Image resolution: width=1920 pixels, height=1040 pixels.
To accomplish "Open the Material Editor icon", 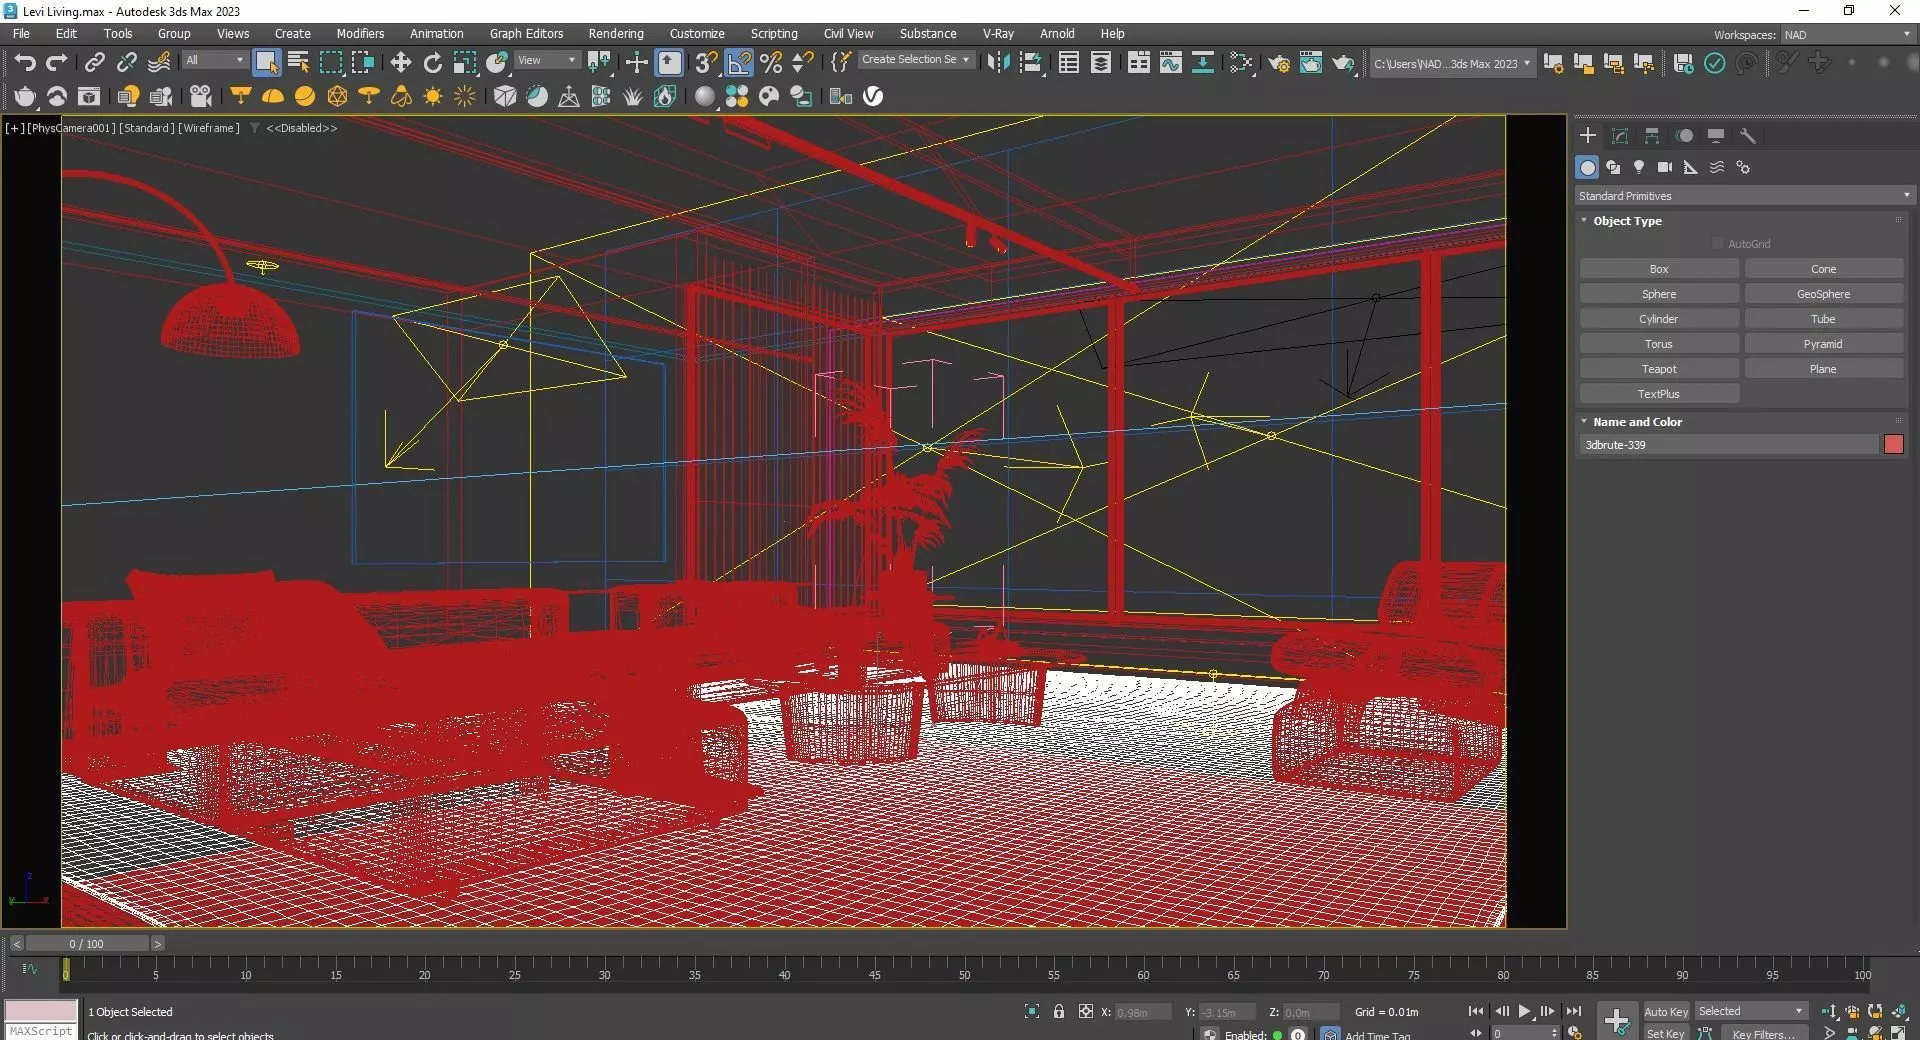I will [1241, 63].
